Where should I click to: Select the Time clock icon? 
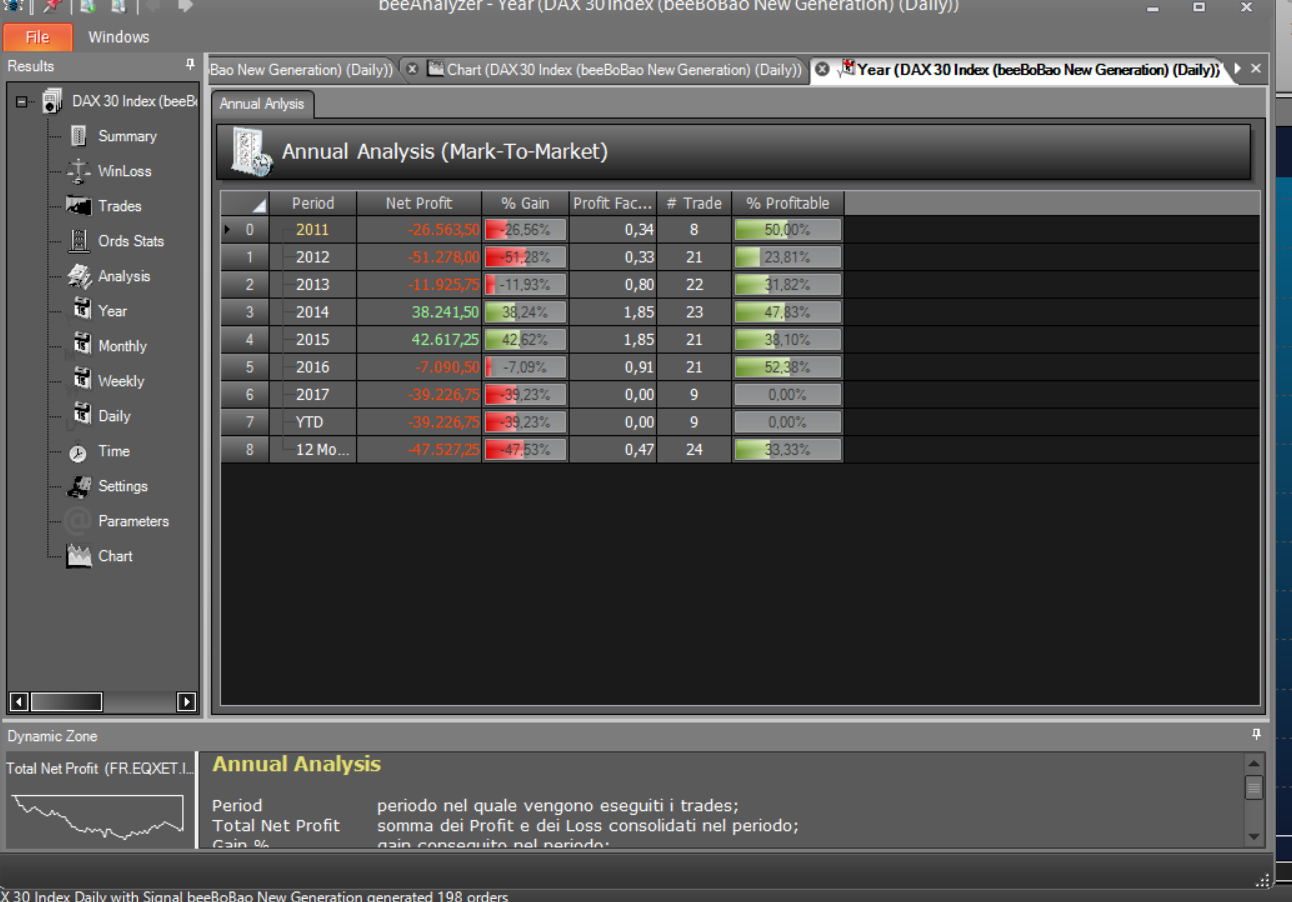tap(78, 452)
